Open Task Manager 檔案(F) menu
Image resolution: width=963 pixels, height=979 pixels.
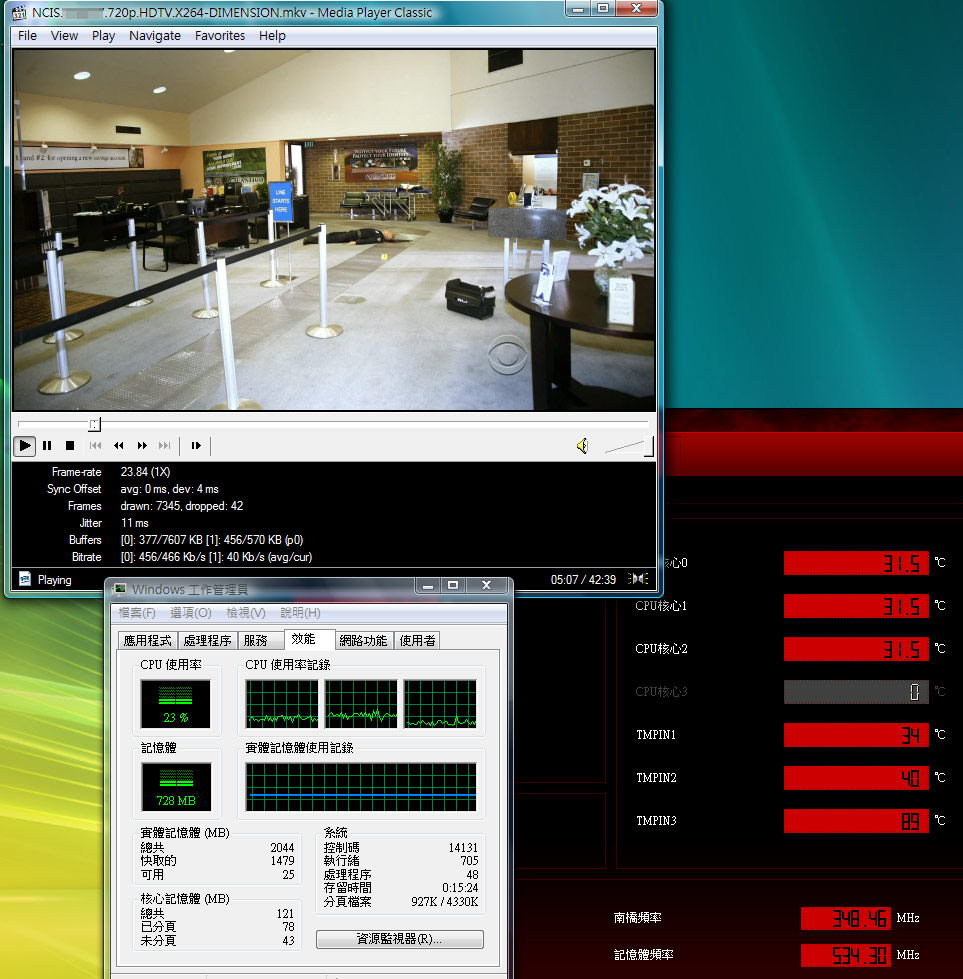137,613
